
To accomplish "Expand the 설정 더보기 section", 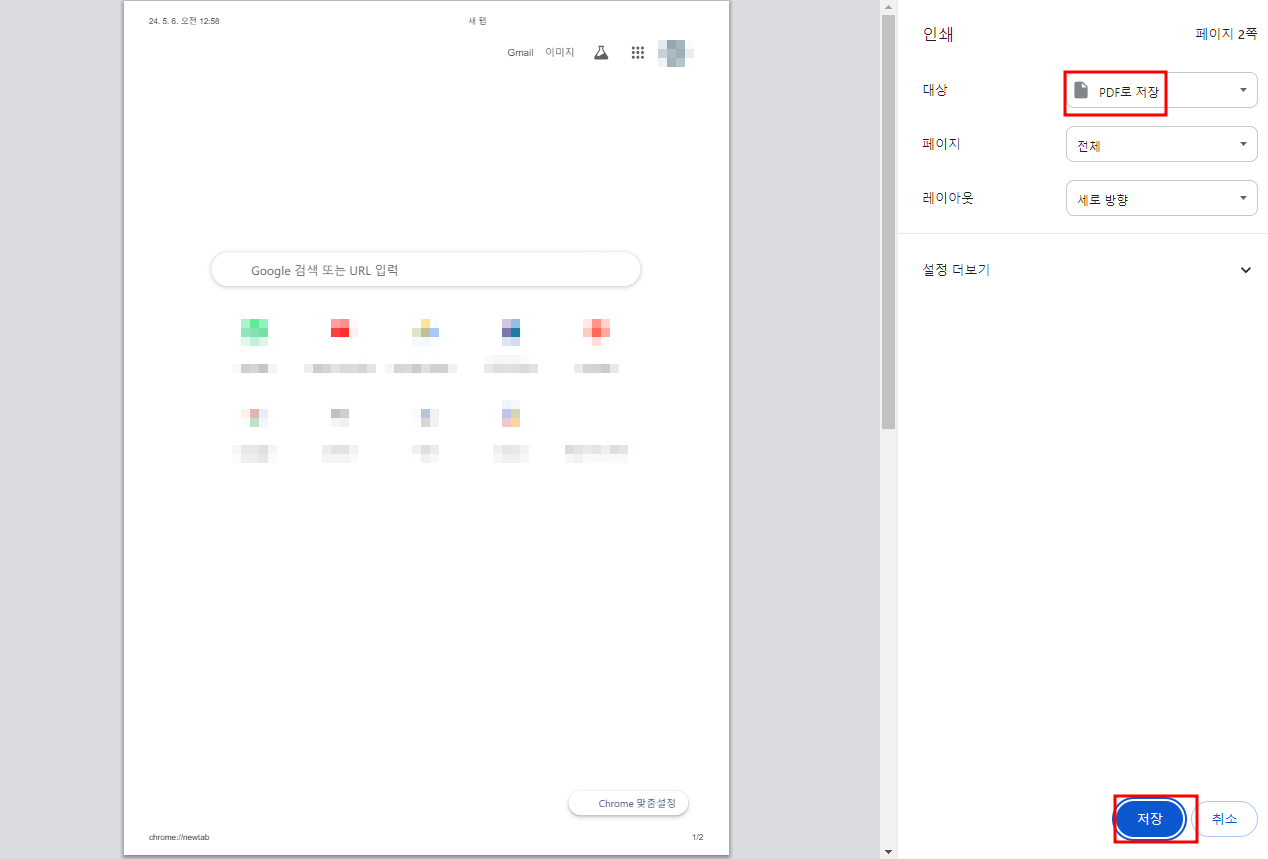I will coord(1245,269).
